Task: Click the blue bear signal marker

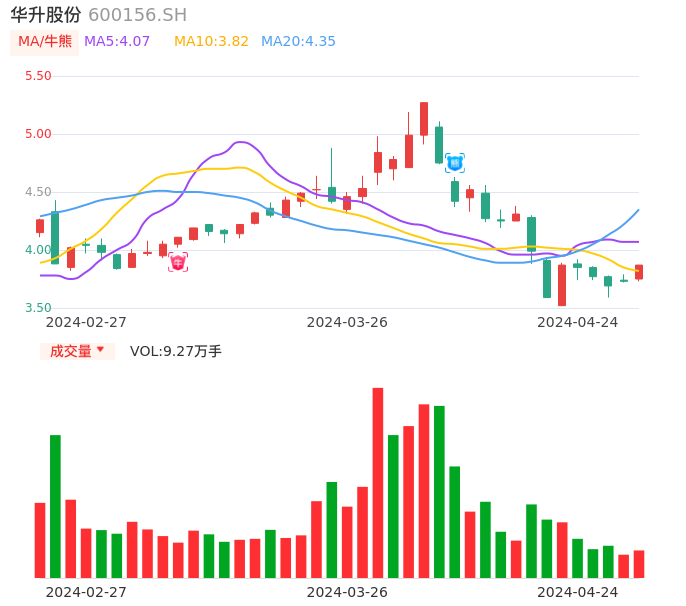Action: tap(455, 163)
